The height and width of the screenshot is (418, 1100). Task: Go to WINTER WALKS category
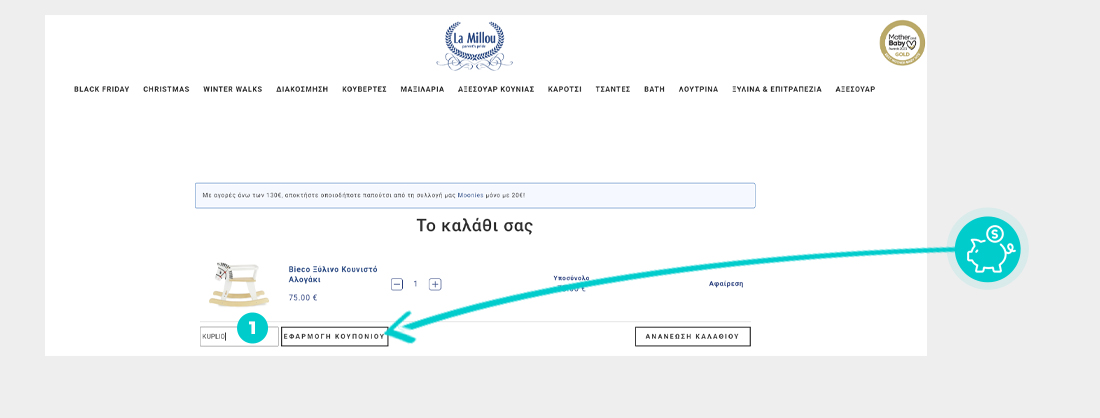(x=232, y=89)
